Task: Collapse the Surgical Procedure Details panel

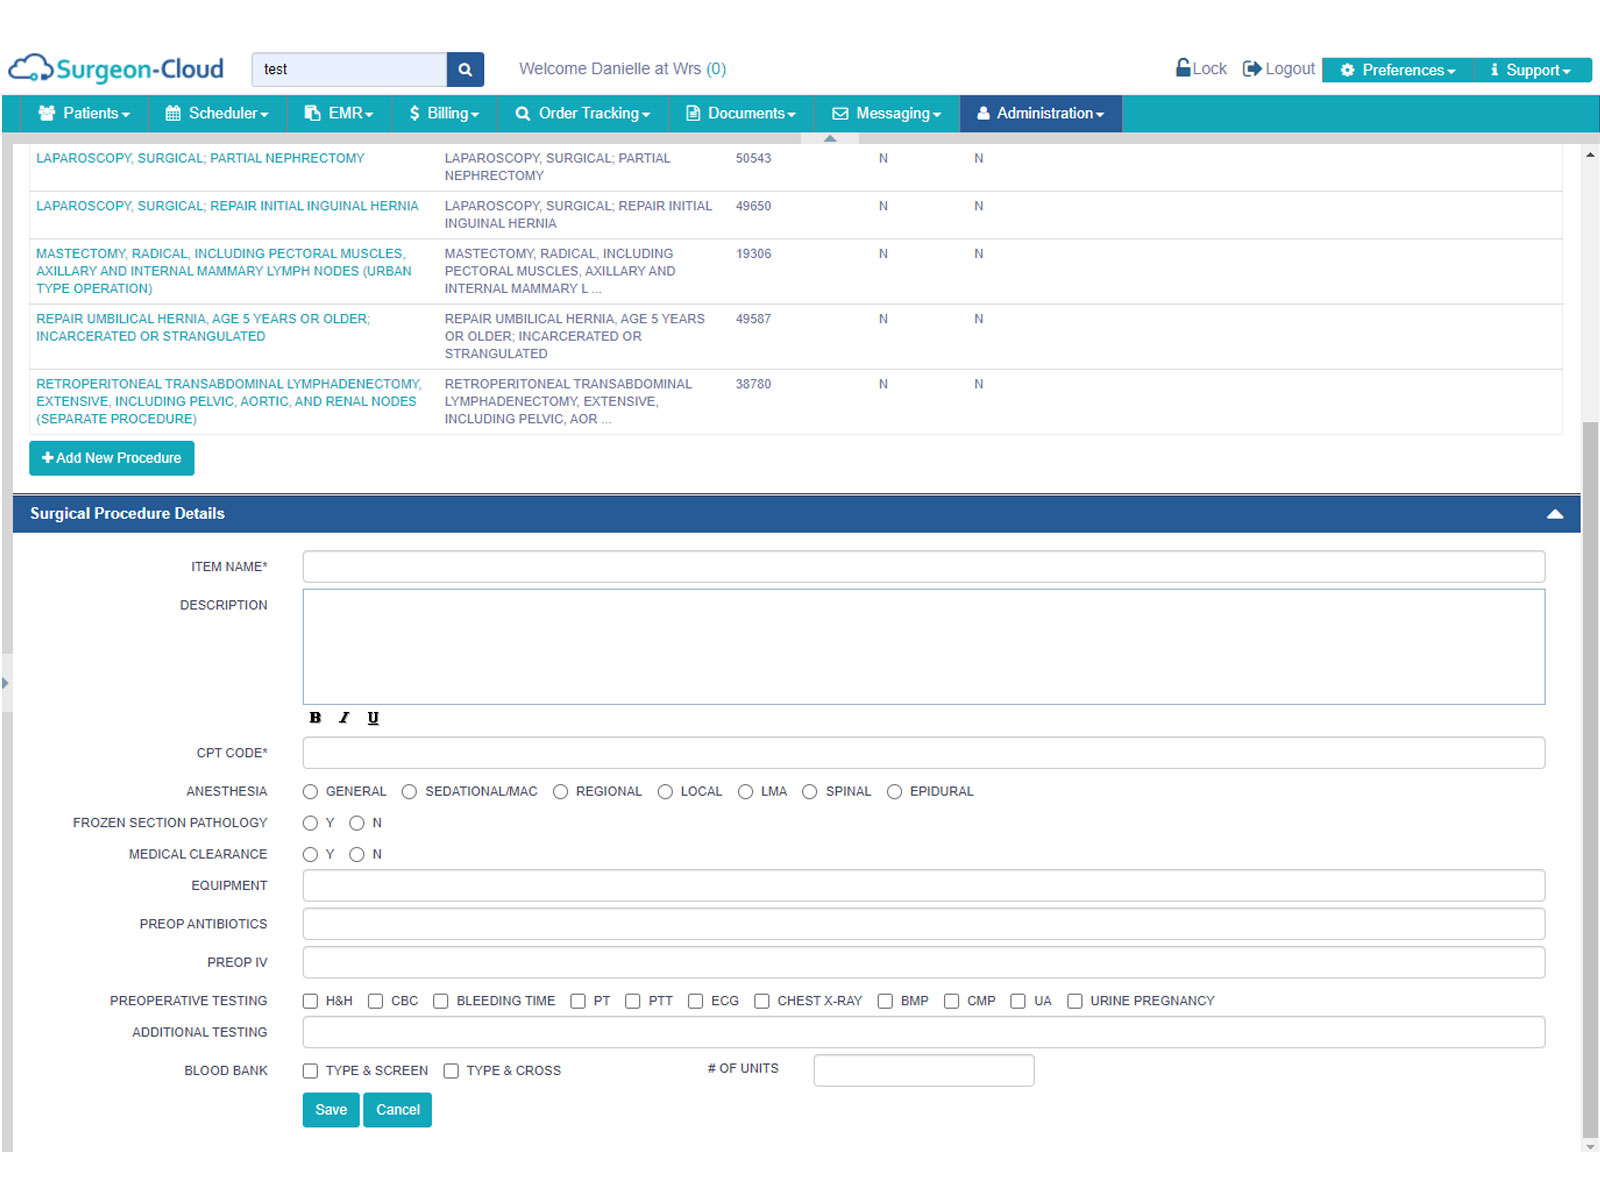Action: click(1554, 513)
